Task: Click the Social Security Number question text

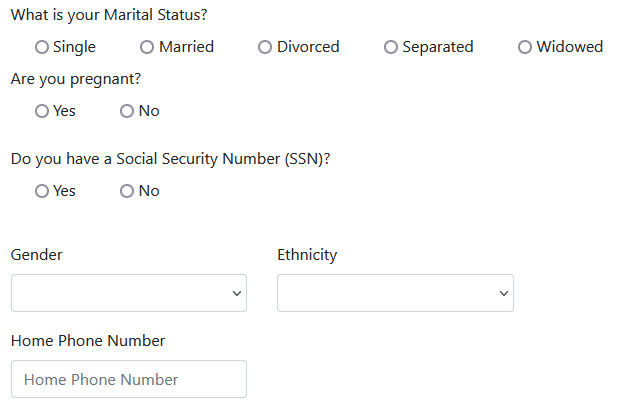Action: [171, 159]
